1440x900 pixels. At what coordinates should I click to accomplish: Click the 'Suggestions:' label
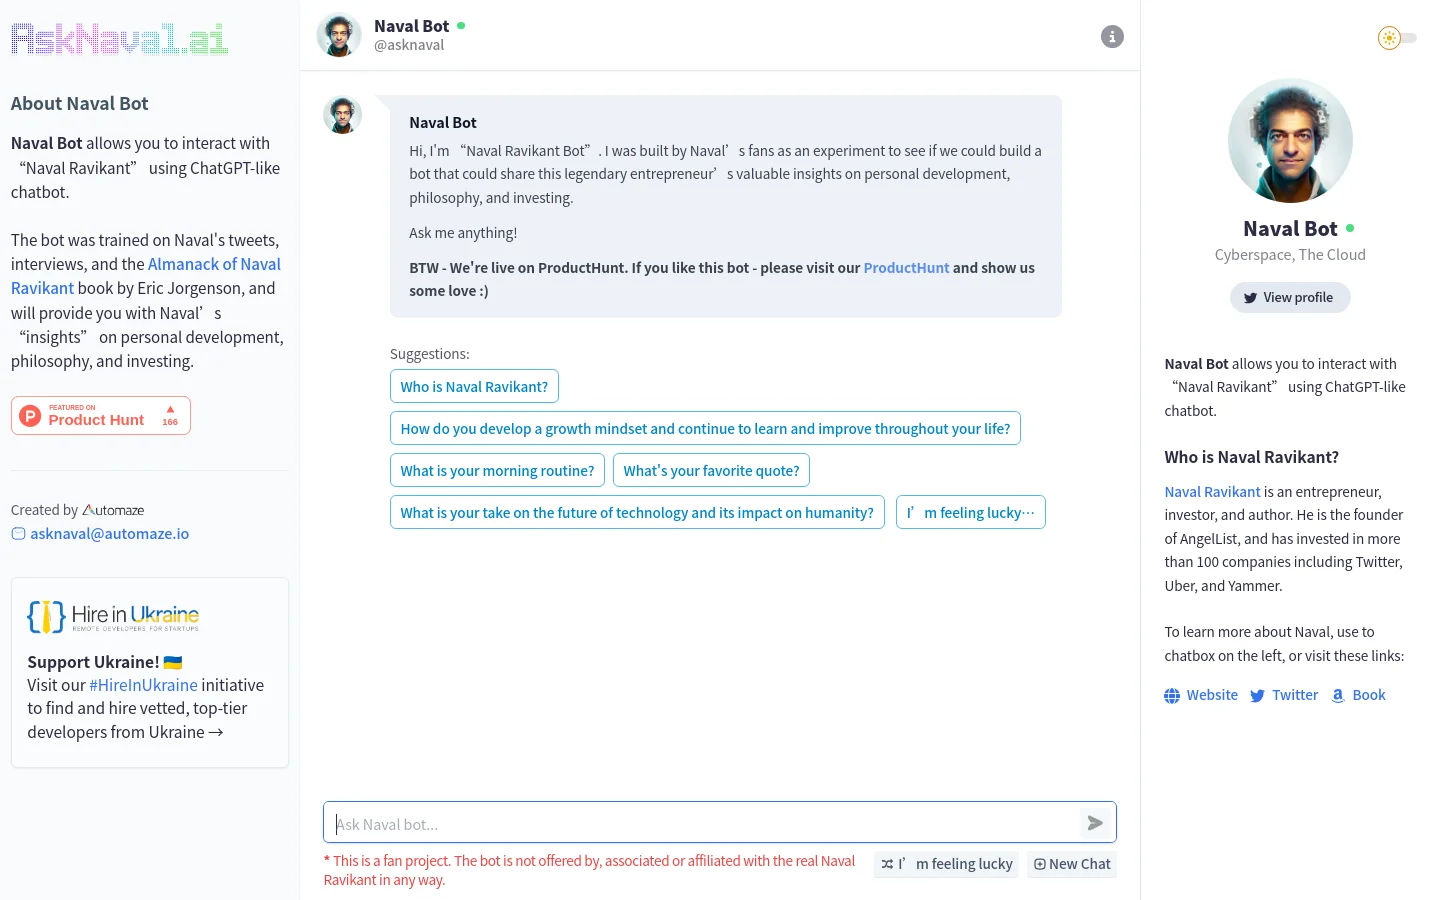430,354
